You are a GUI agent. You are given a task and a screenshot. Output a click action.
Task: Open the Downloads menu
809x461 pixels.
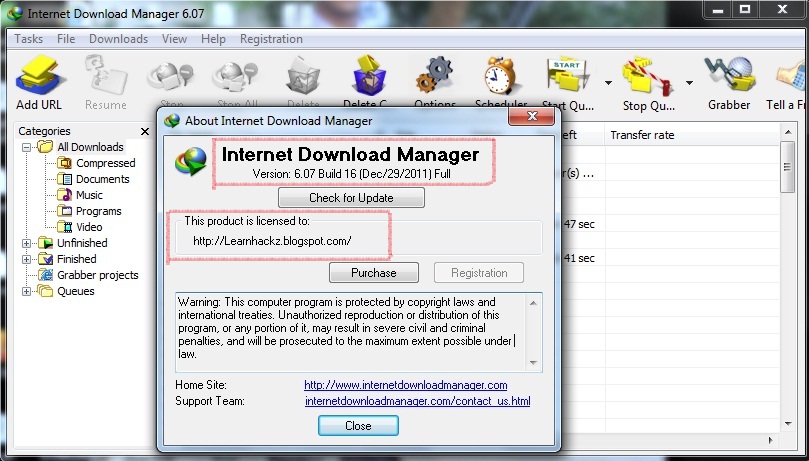click(x=118, y=39)
